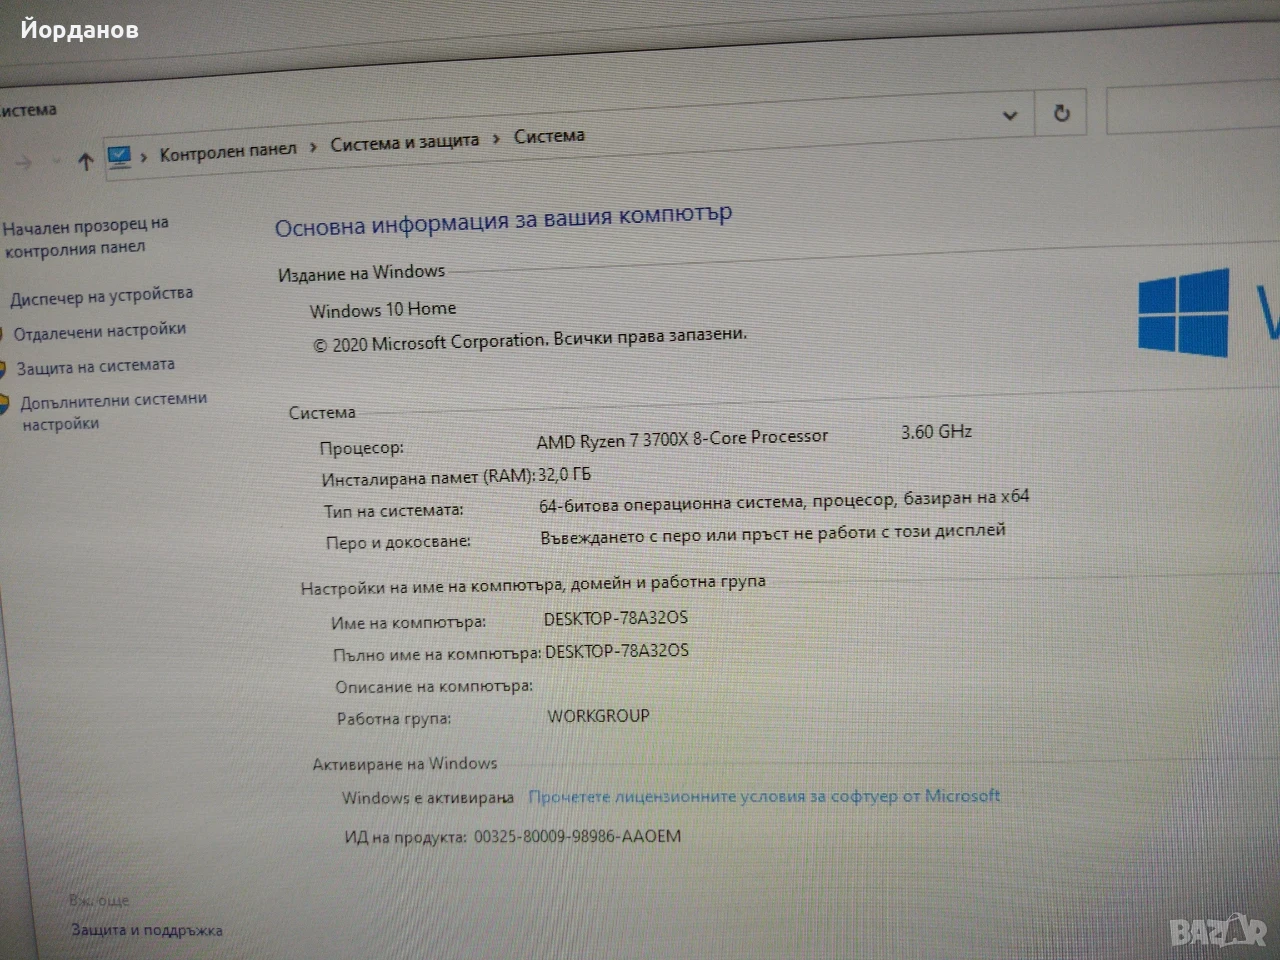Click the Up arrow navigation button
The image size is (1280, 960).
coord(85,161)
